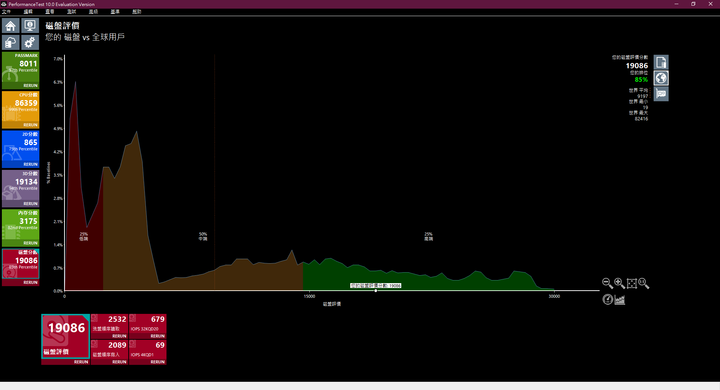720x390 pixels.
Task: Rerun the 69 IOPS 4KQD1 test
Action: (158, 362)
